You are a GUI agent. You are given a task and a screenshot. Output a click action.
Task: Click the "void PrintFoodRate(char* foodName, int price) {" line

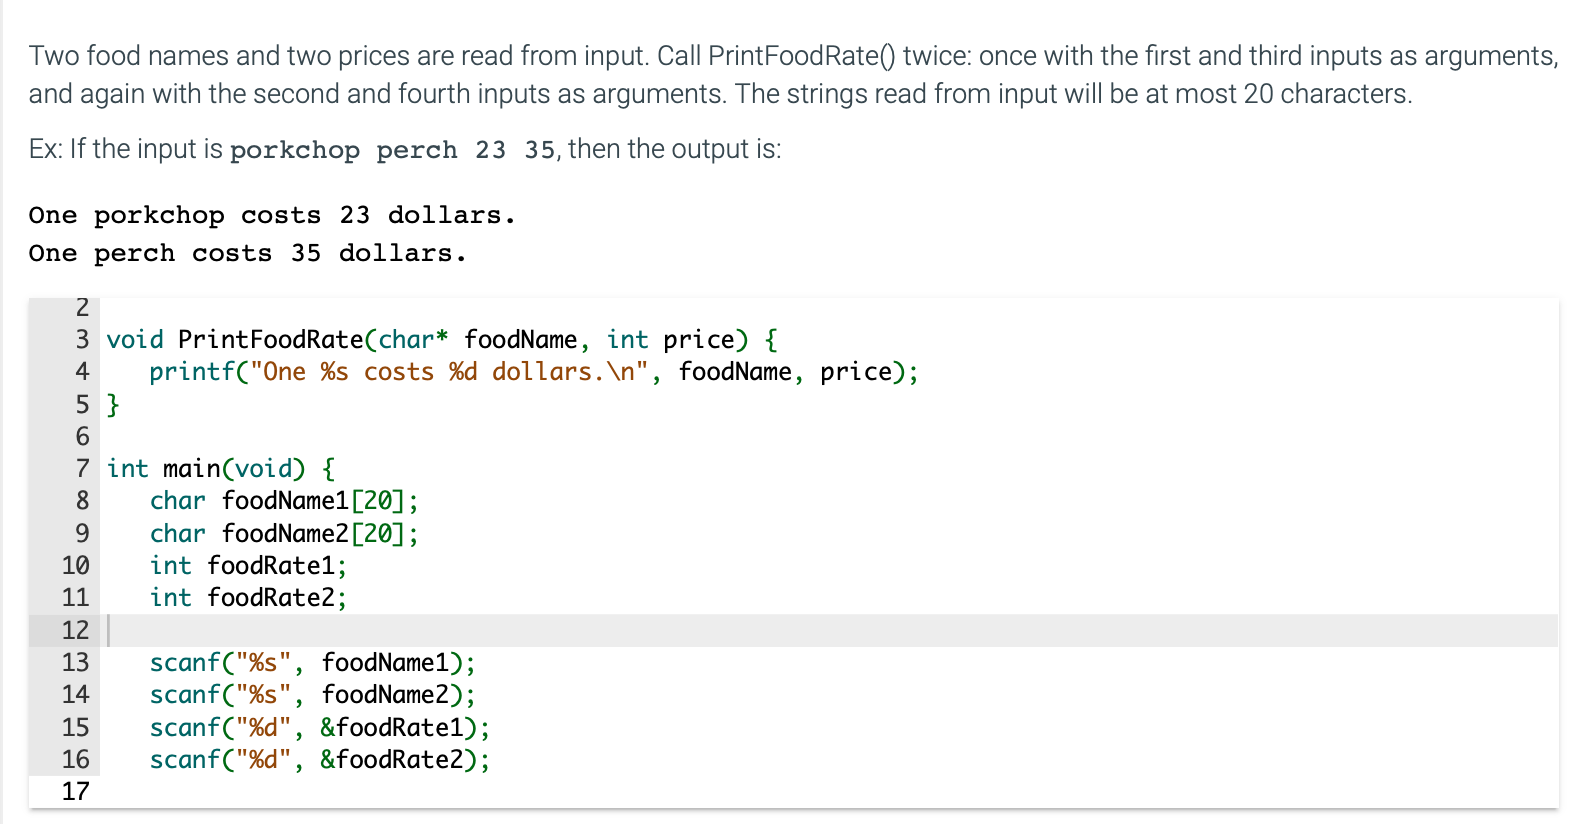(442, 340)
